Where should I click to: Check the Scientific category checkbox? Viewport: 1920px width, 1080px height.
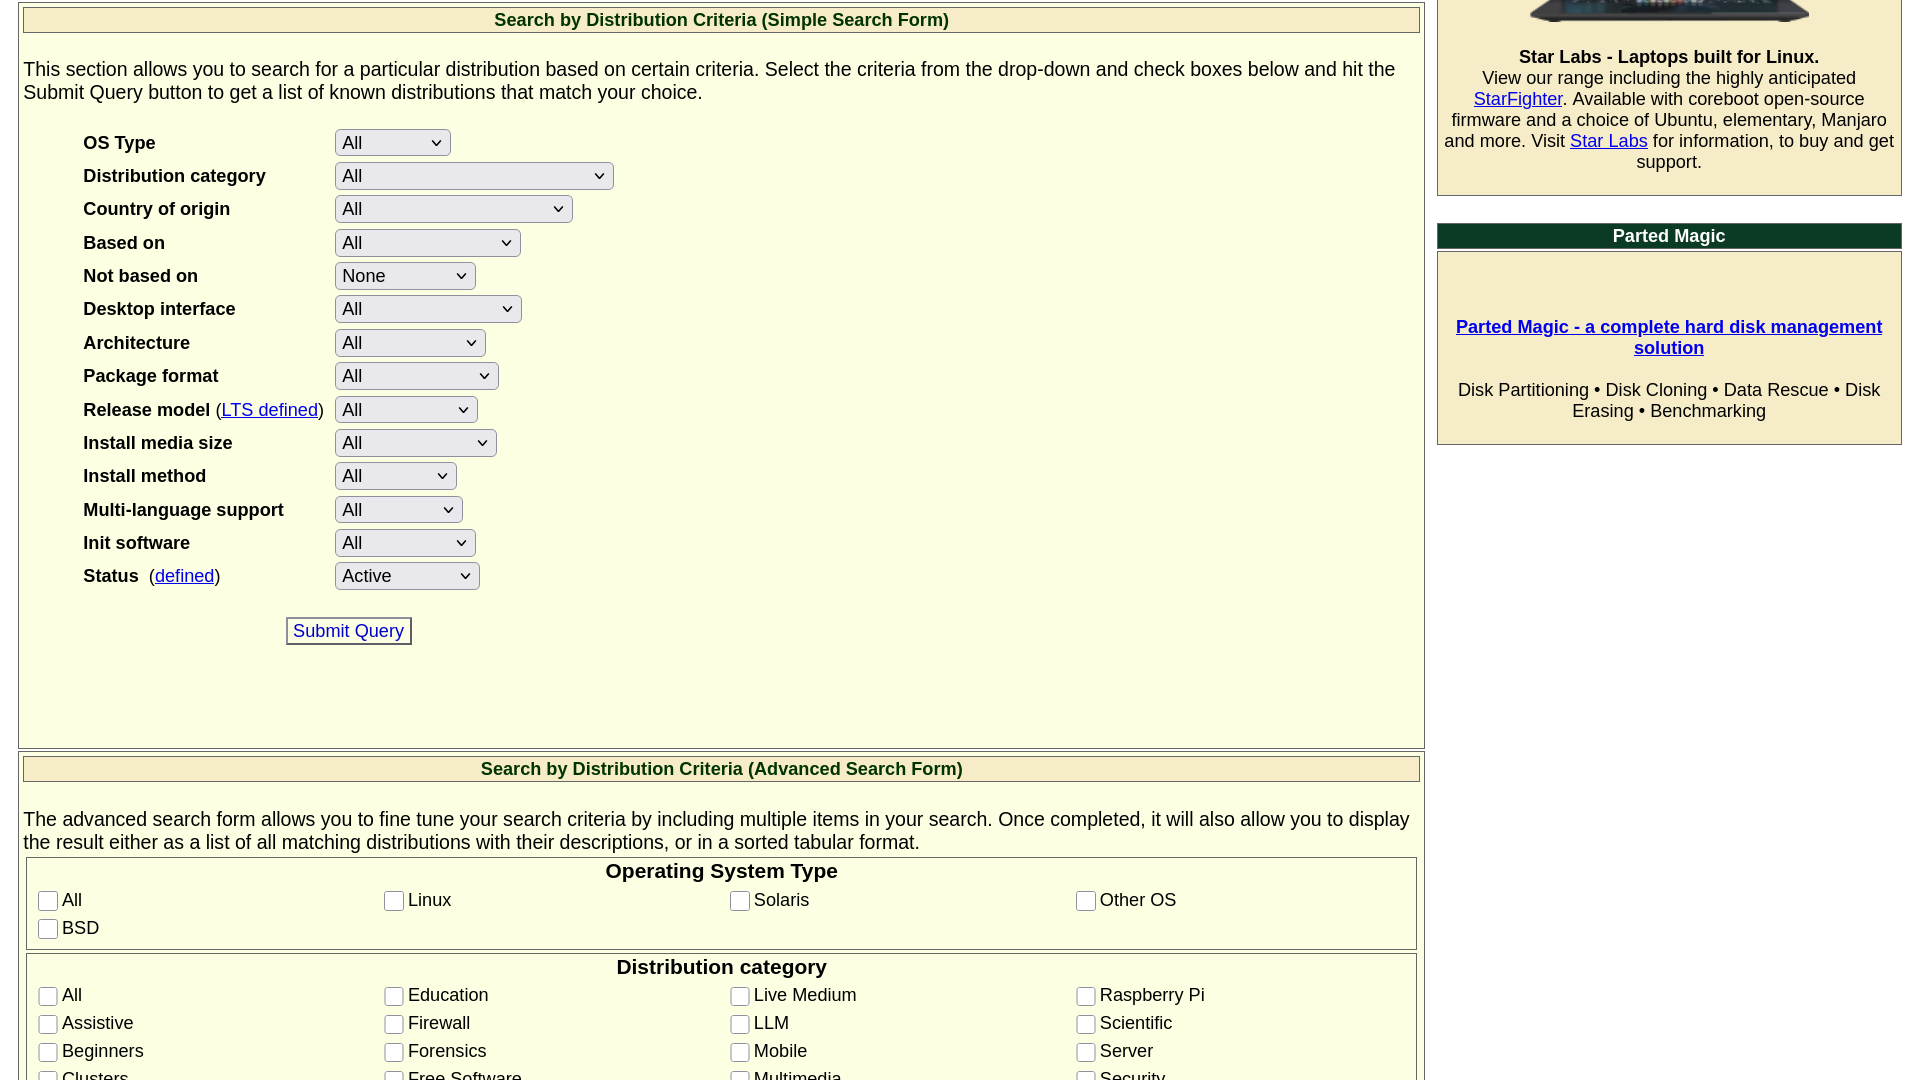click(x=1086, y=1024)
